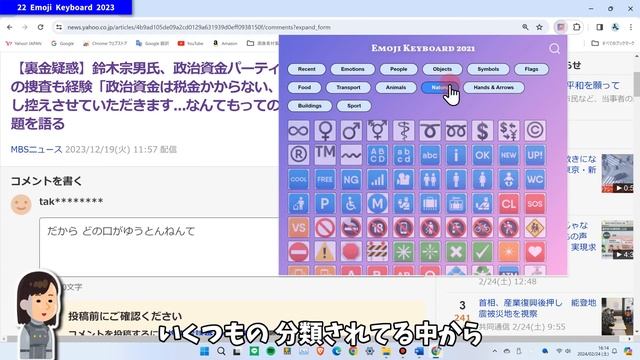
Task: Pick the blue information i emoji
Action: point(456,155)
